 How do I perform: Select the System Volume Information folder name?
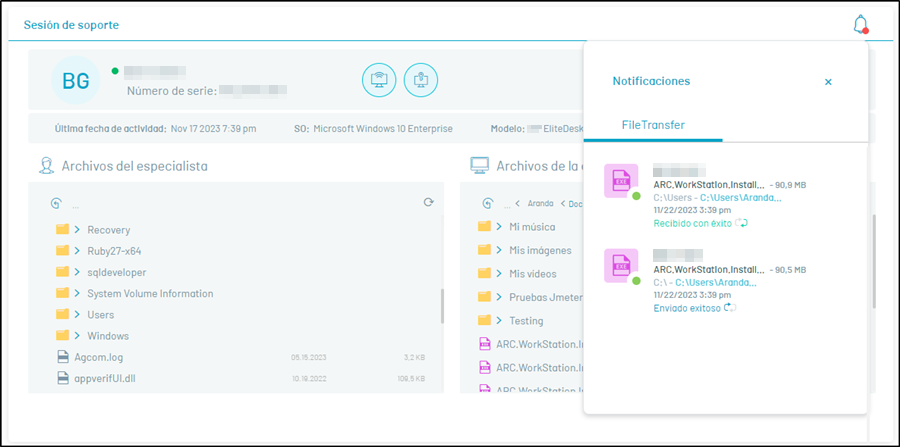150,293
